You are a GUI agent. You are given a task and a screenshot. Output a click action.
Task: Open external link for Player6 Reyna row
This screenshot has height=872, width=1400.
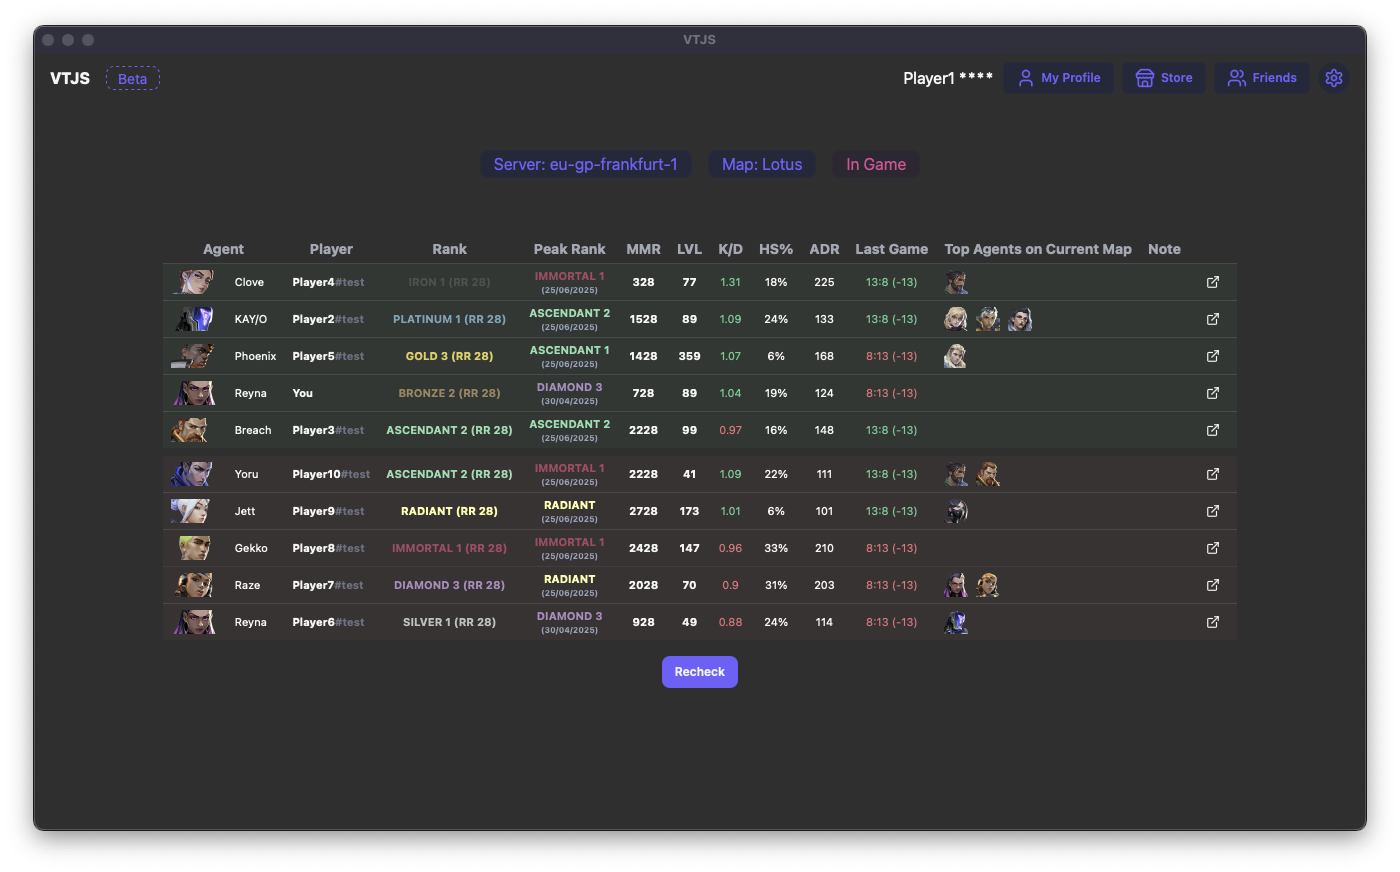(1213, 622)
